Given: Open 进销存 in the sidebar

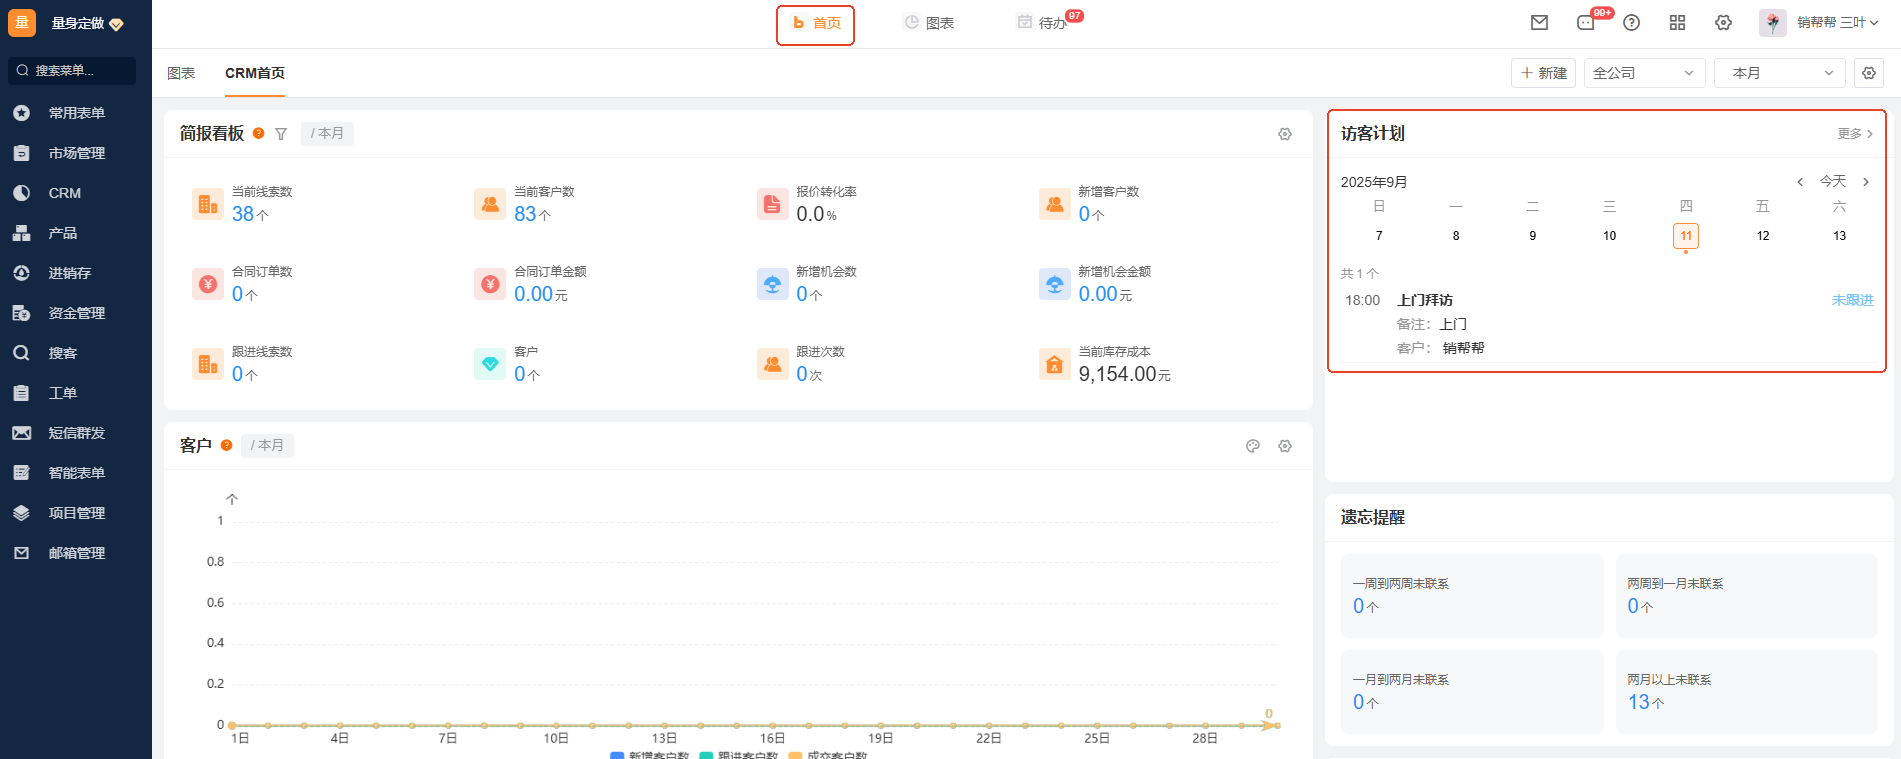Looking at the screenshot, I should [70, 273].
